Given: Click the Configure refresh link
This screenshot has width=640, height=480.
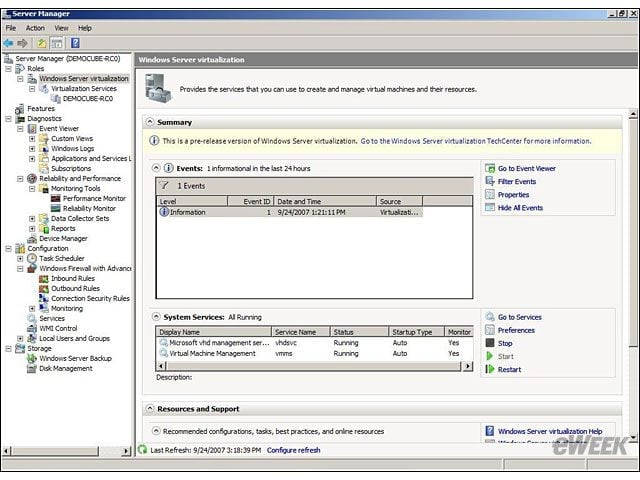Looking at the screenshot, I should (x=293, y=450).
